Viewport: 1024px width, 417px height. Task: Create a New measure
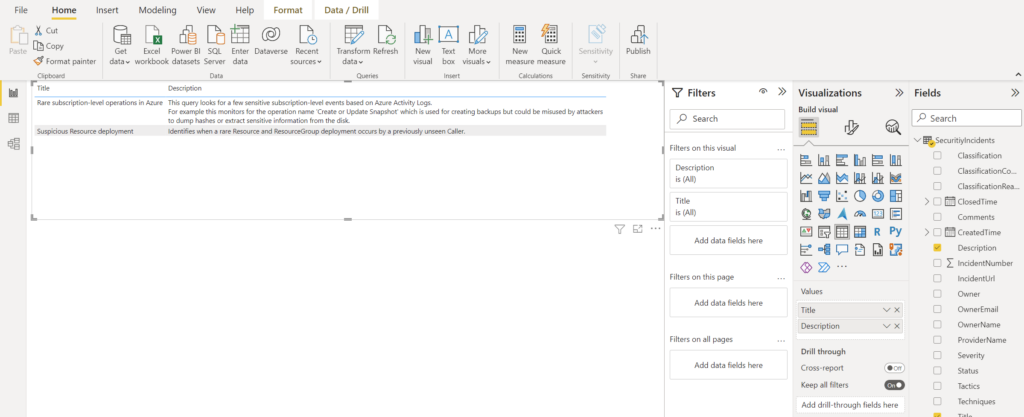click(520, 44)
